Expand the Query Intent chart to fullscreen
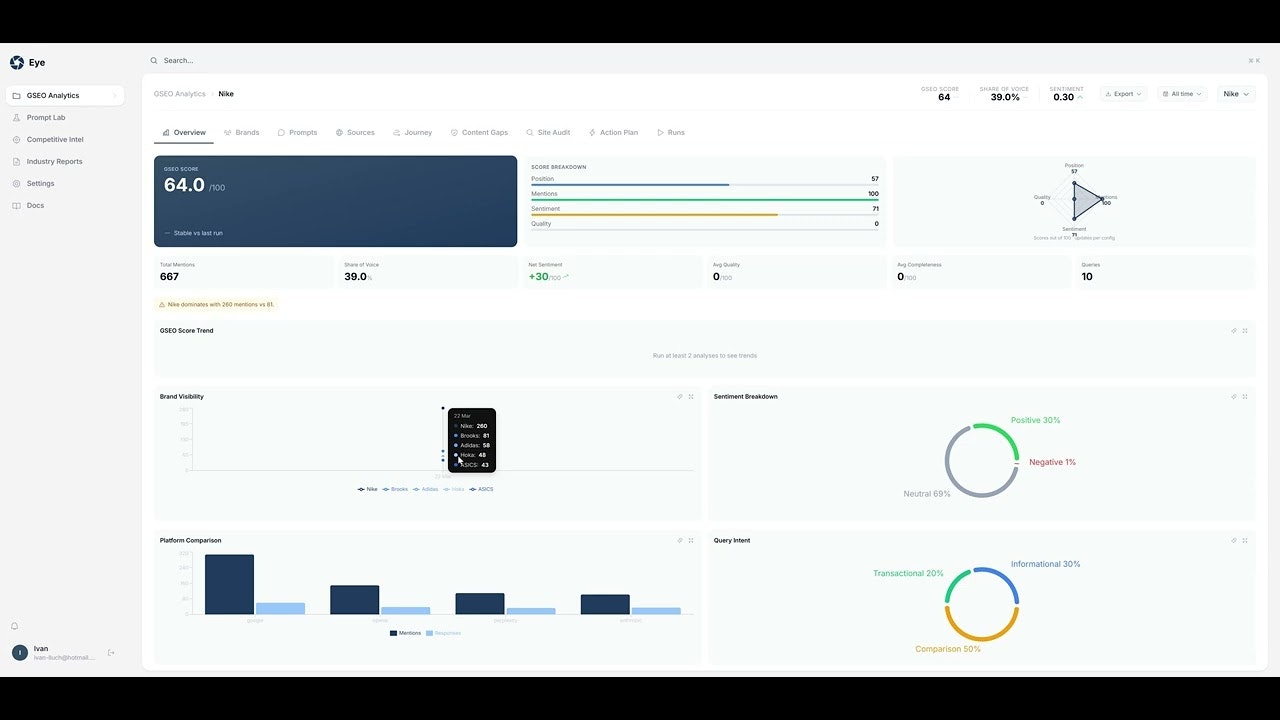 (x=1245, y=541)
